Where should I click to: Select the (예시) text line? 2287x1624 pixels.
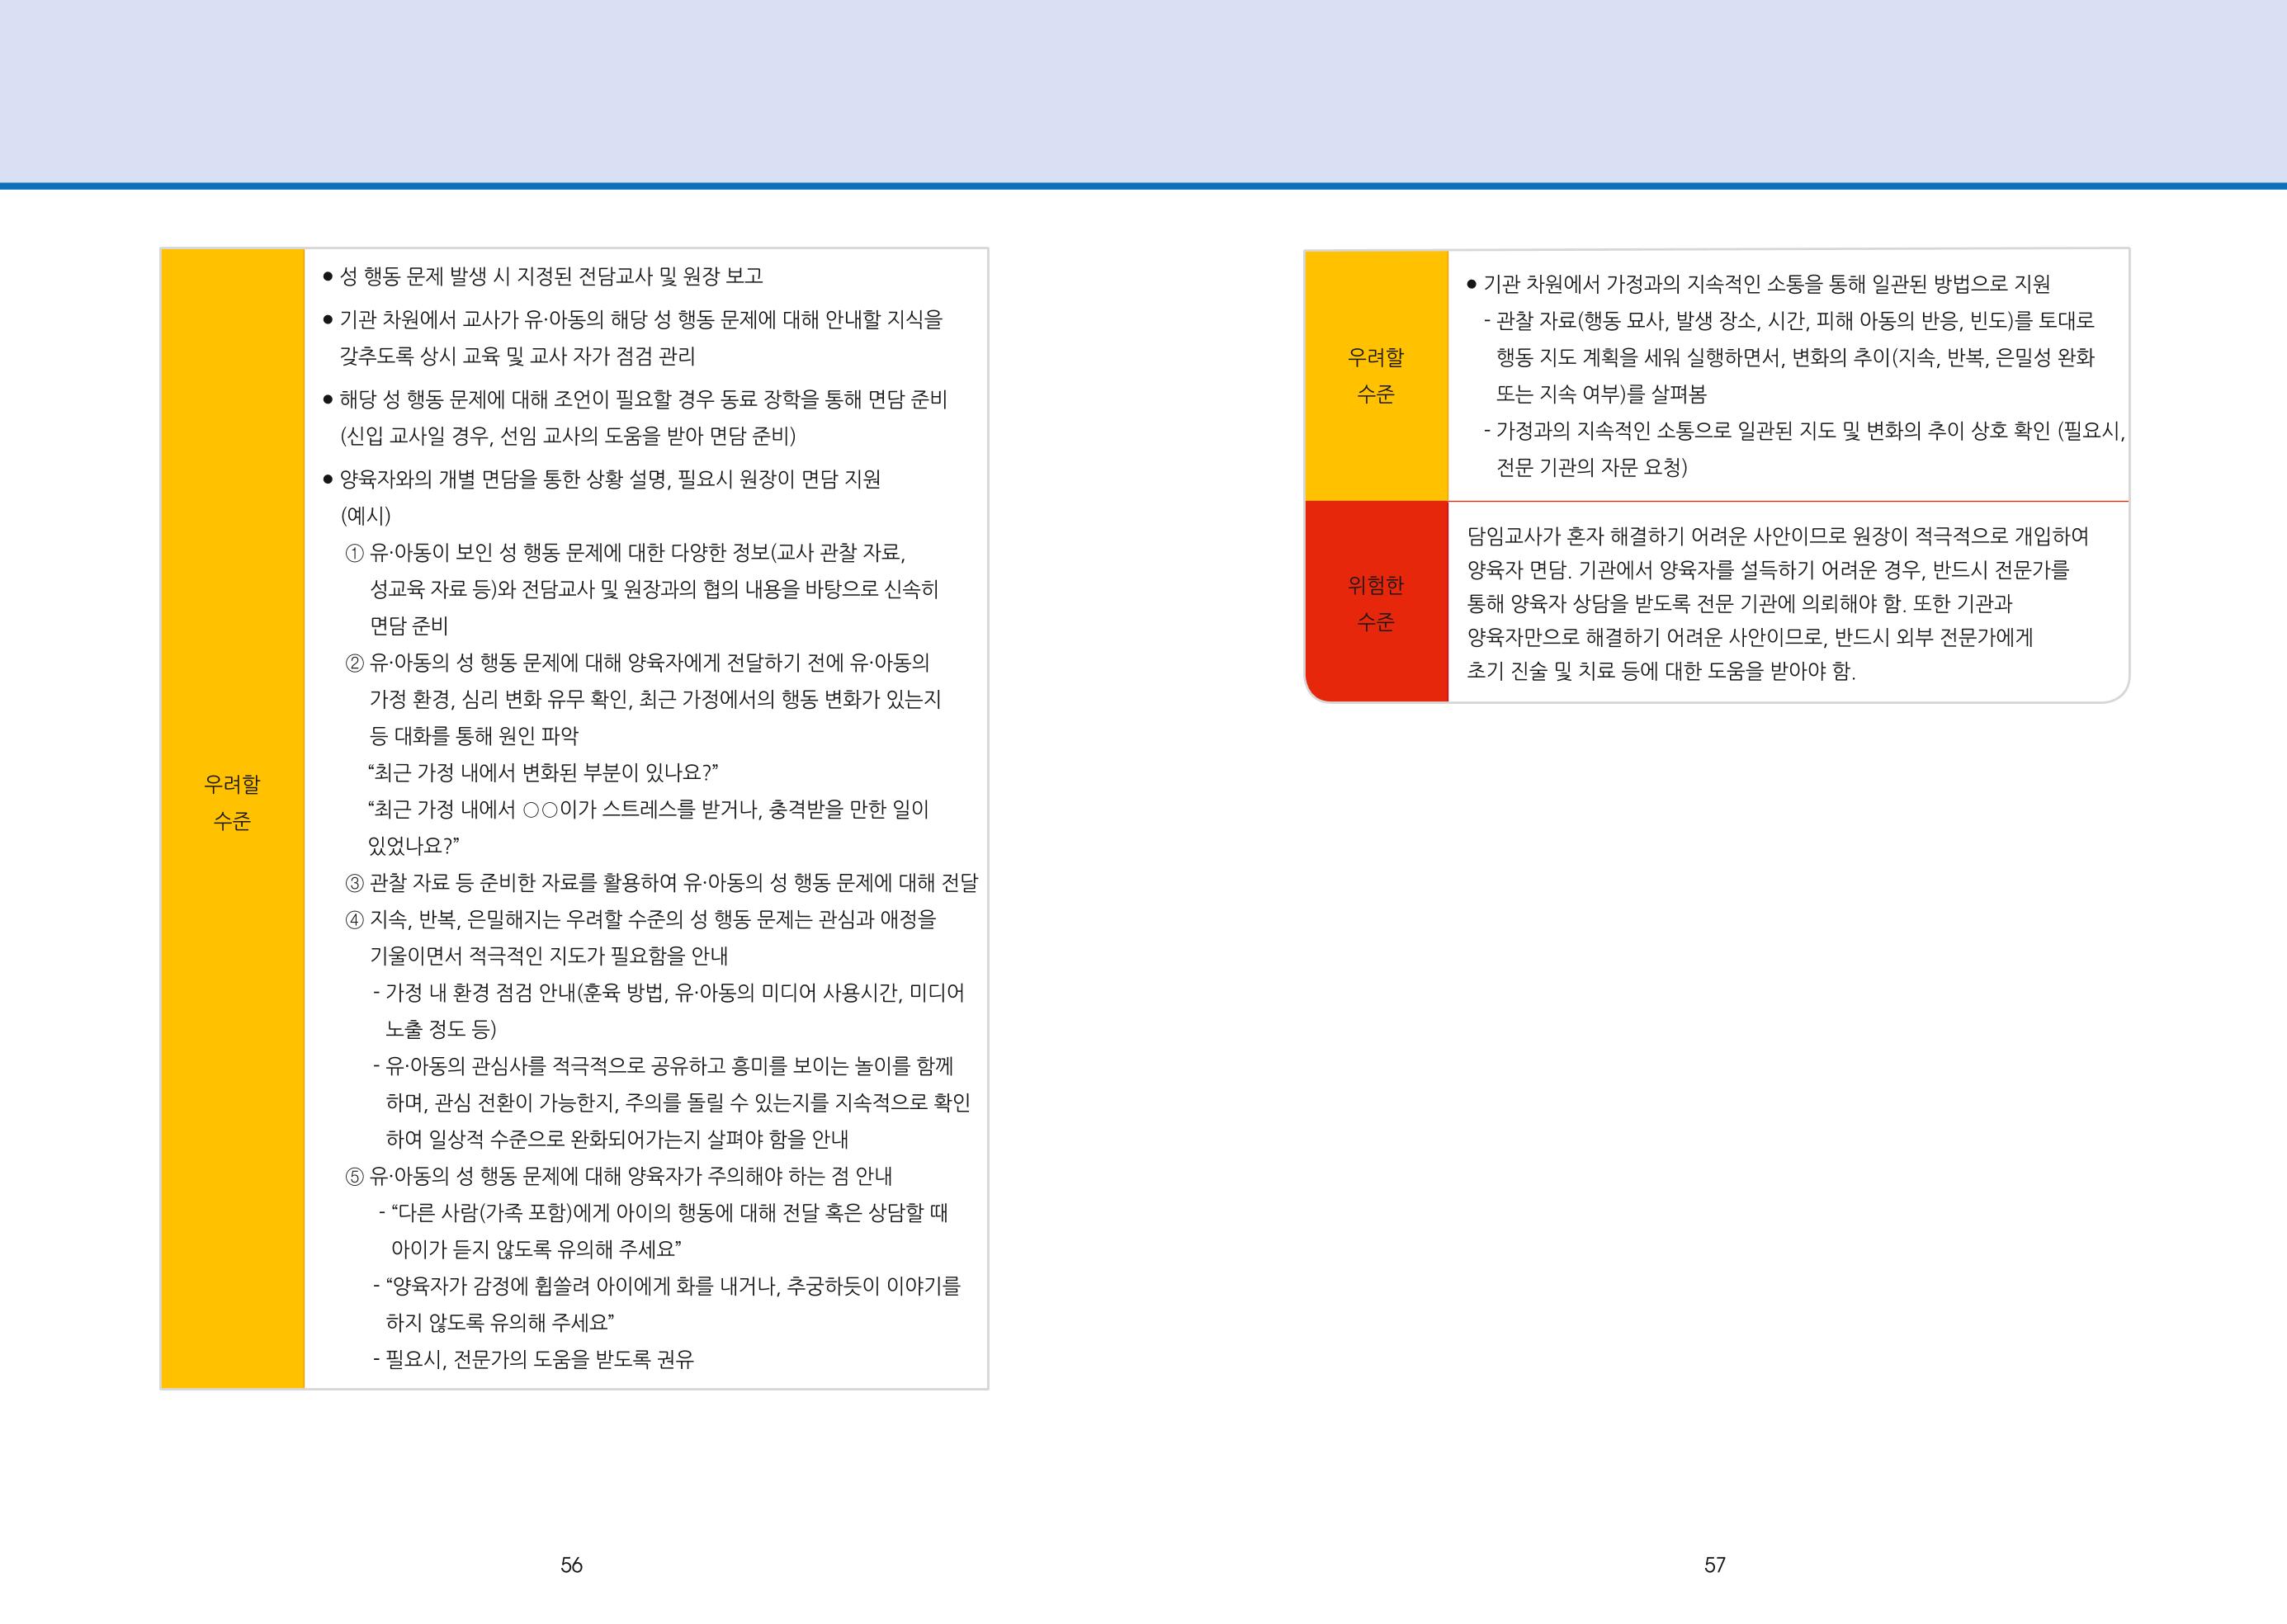[x=366, y=516]
